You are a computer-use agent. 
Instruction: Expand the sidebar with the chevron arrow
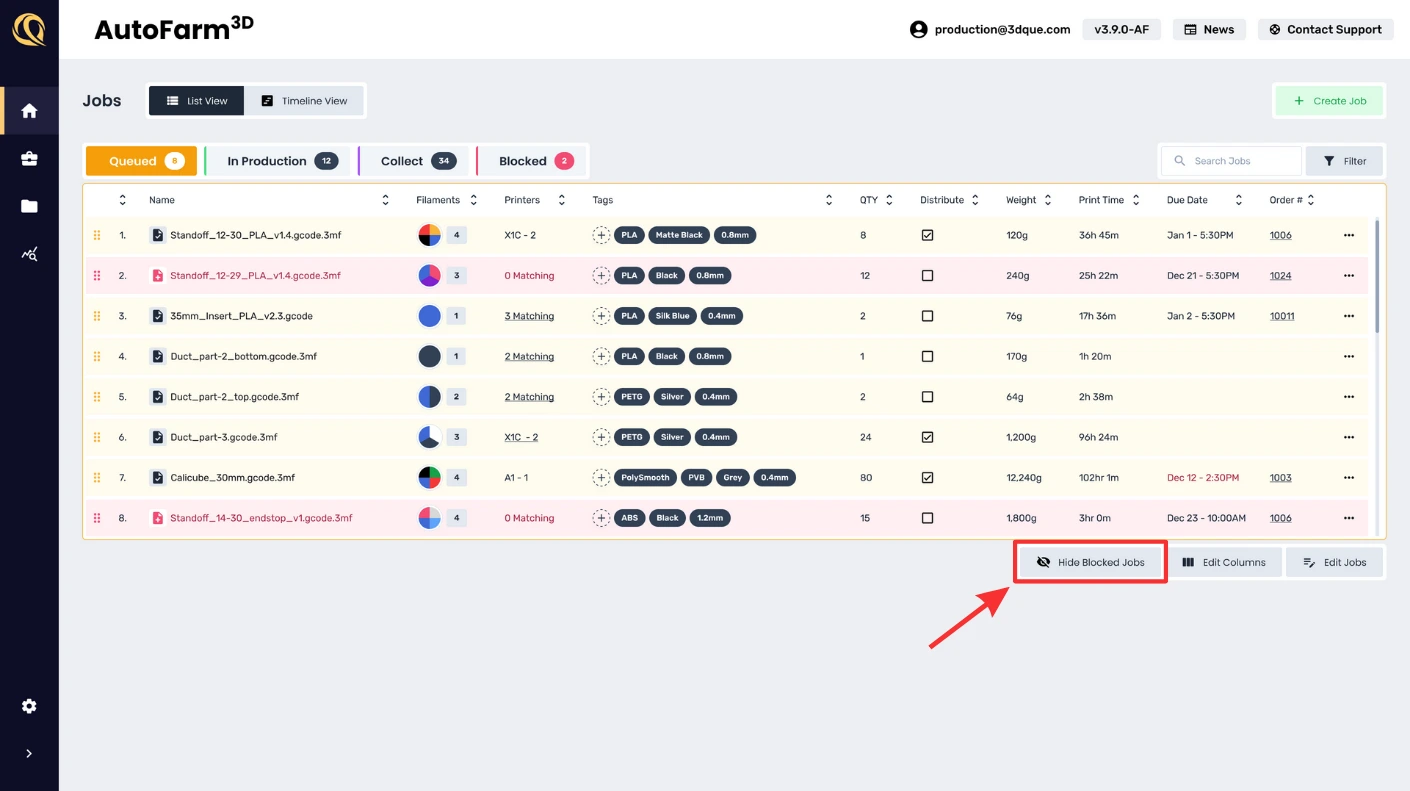(29, 753)
